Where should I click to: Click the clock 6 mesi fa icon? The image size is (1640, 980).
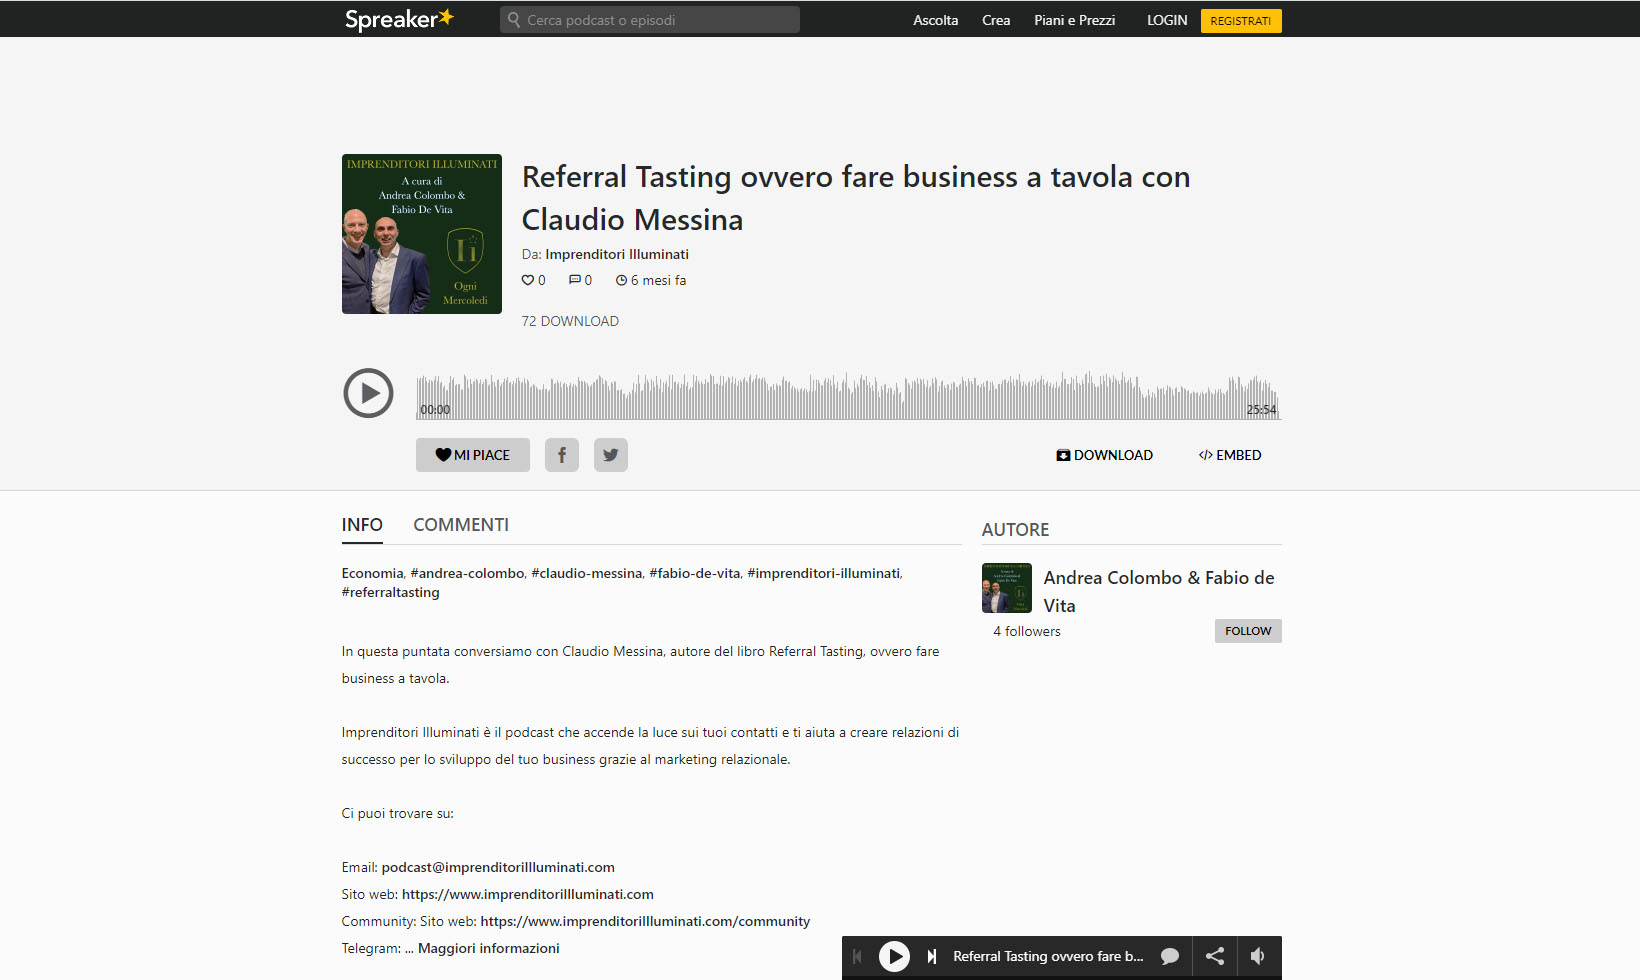(621, 280)
